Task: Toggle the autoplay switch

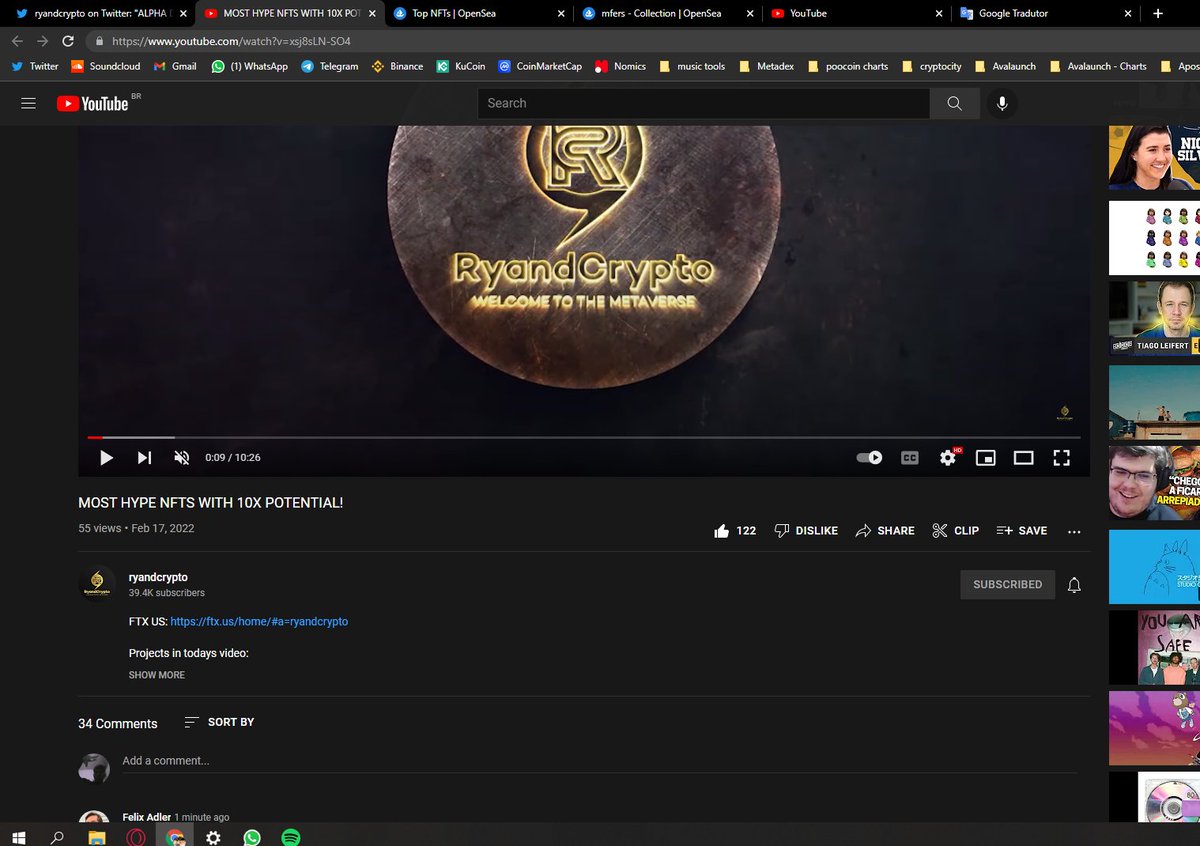Action: [869, 457]
